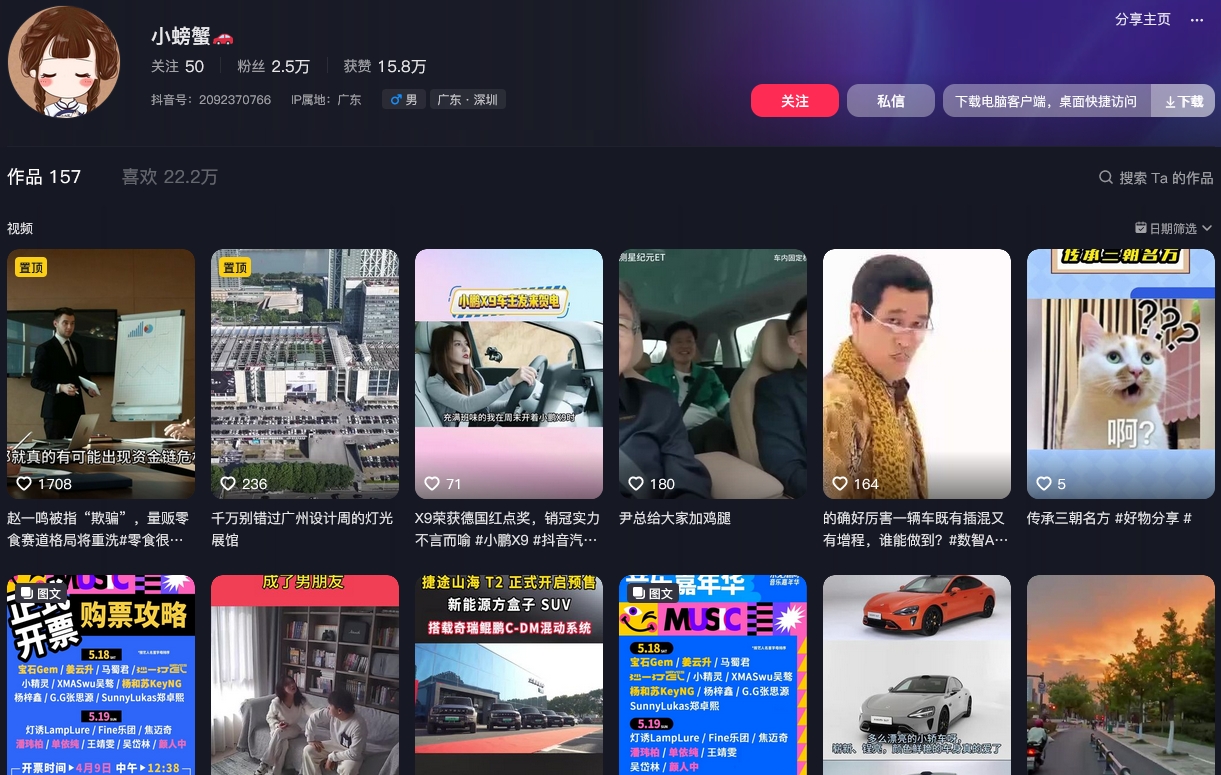The height and width of the screenshot is (775, 1221).
Task: Click 下载电脑客户端，桌面快捷访问 button
Action: pyautogui.click(x=1046, y=101)
